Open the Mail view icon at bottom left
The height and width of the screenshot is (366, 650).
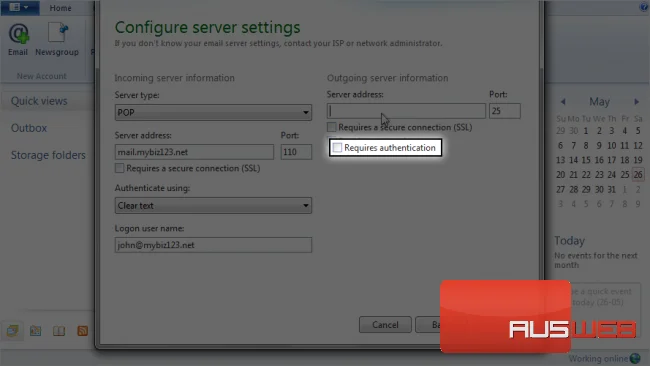(x=12, y=330)
